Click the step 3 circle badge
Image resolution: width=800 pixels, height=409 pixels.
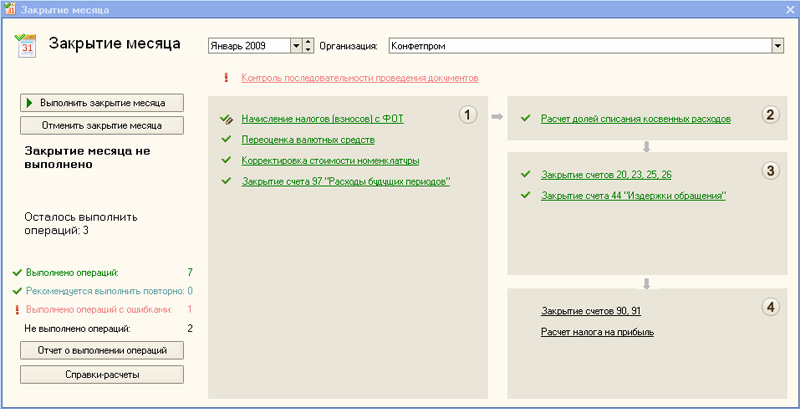pyautogui.click(x=769, y=170)
